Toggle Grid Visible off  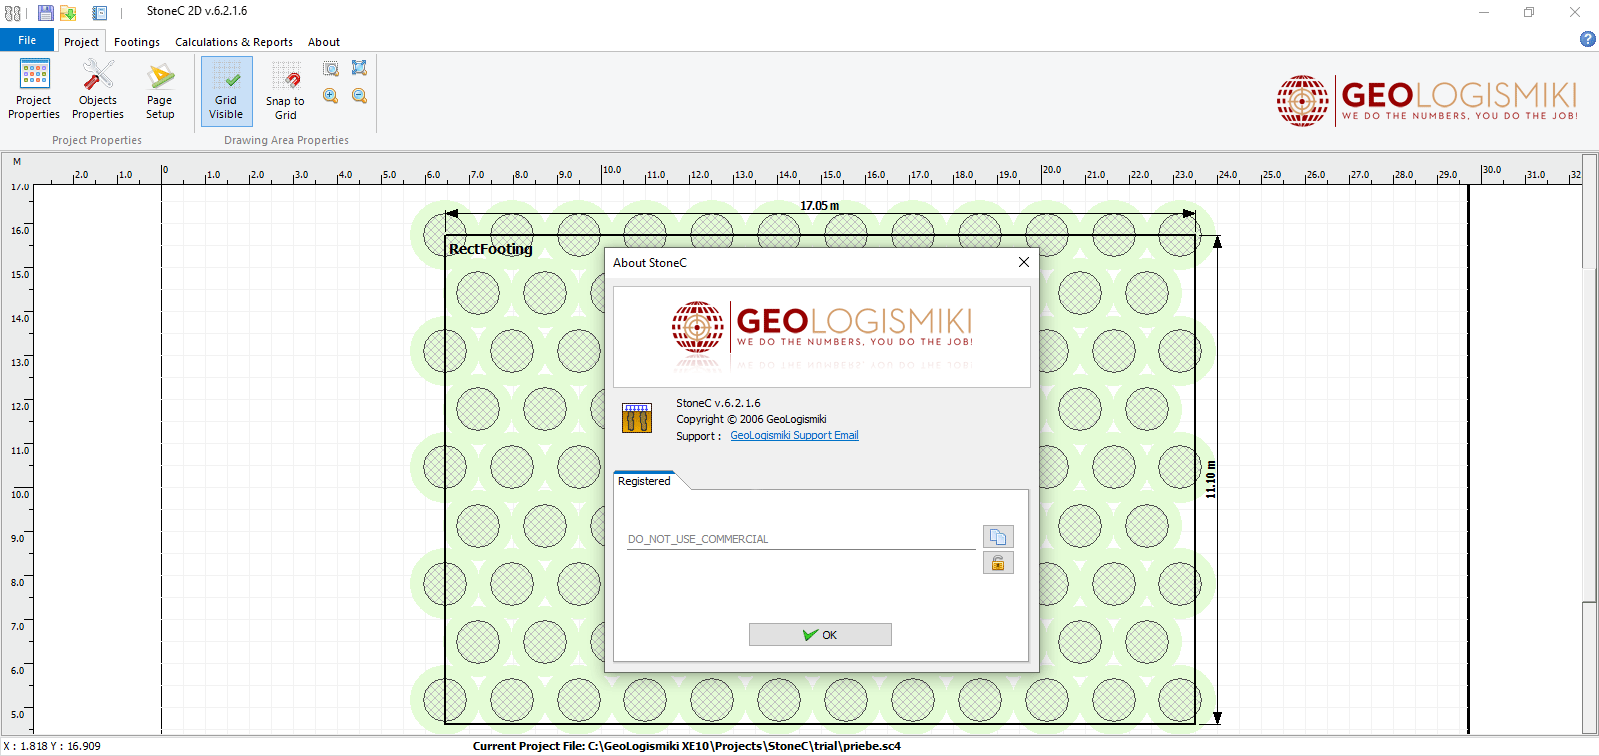(x=226, y=90)
